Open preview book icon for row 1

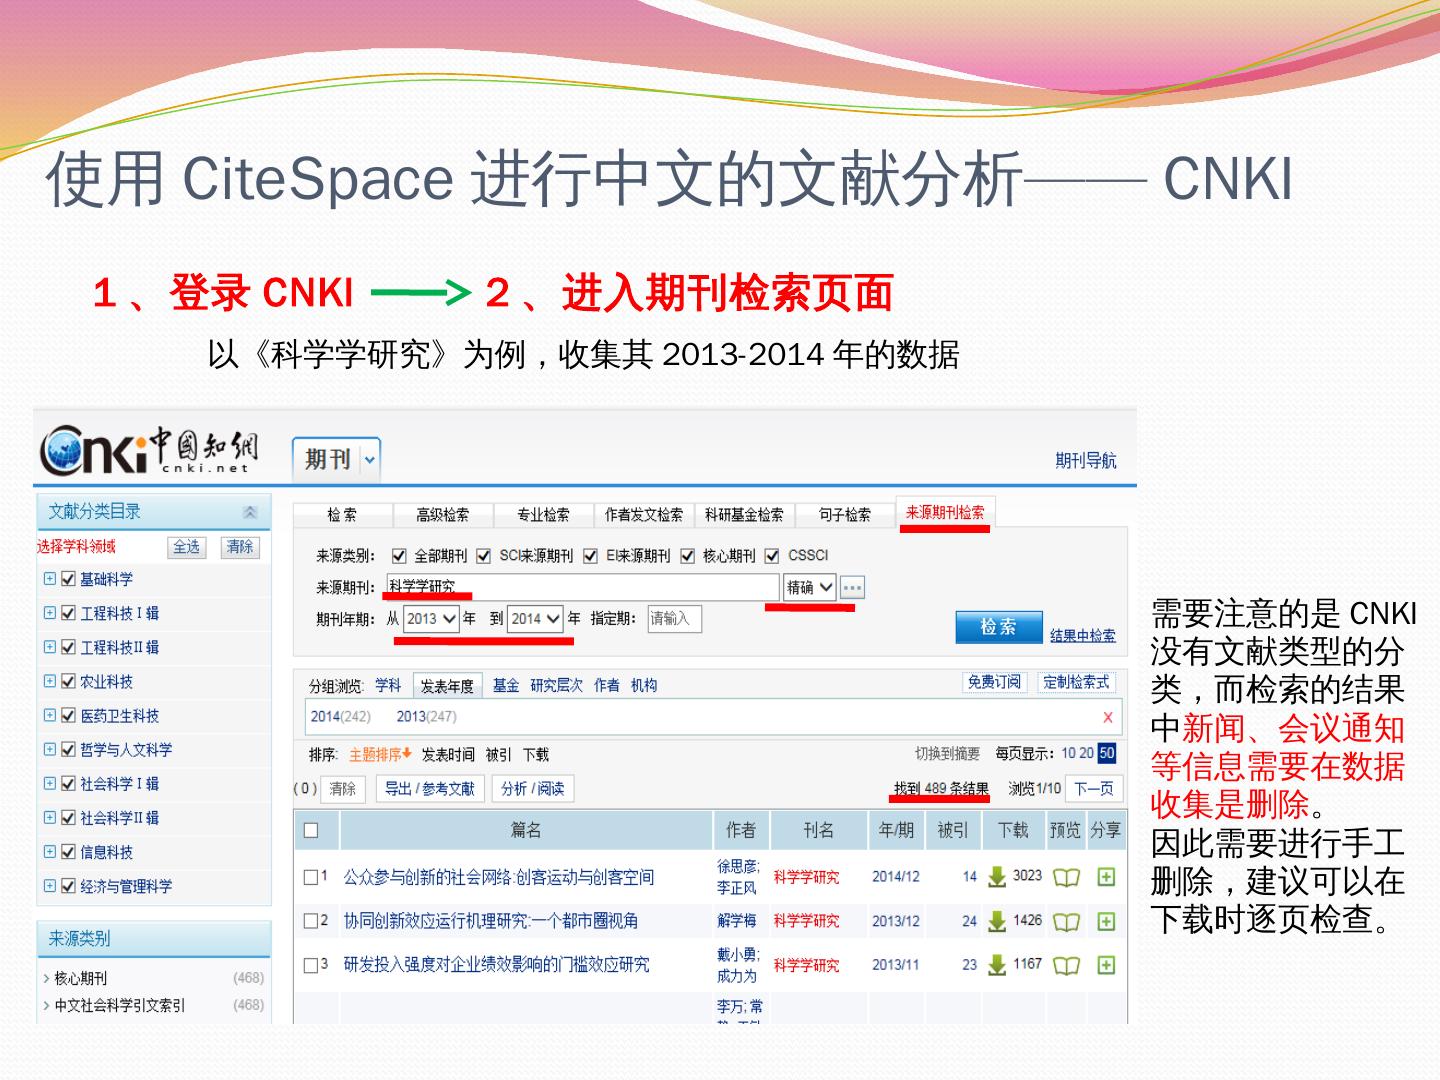coord(1066,877)
